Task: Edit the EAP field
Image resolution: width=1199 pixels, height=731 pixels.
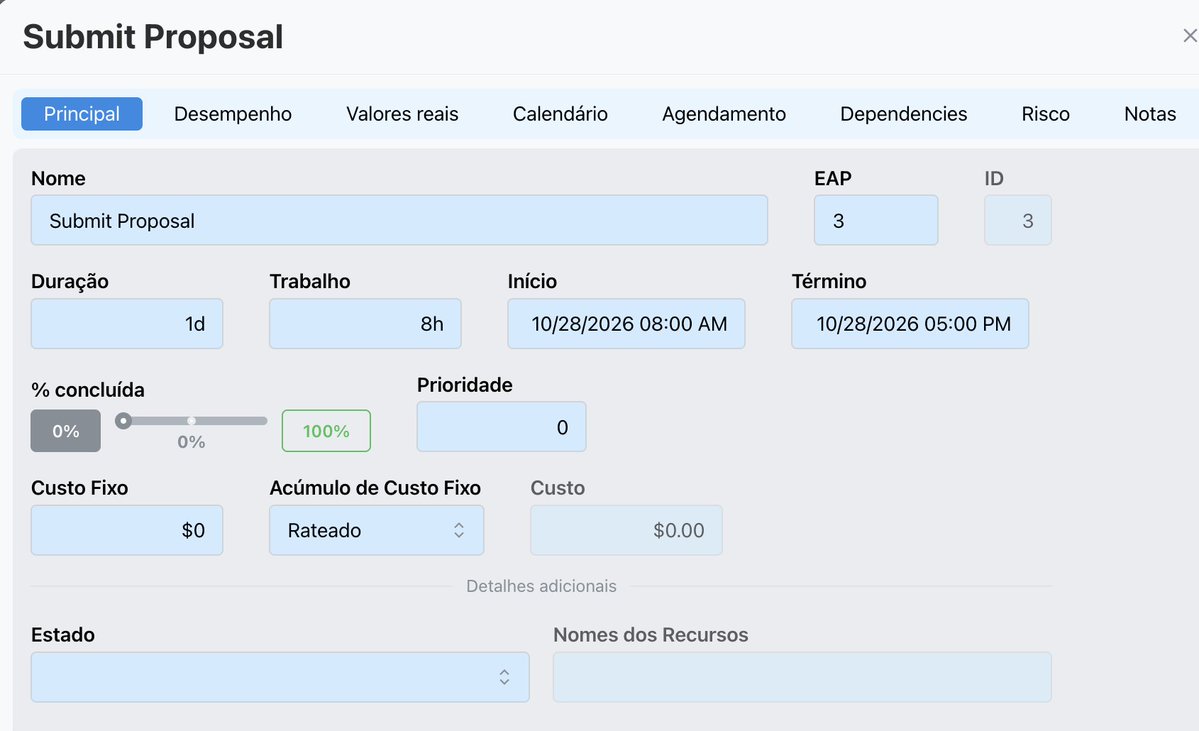Action: 876,220
